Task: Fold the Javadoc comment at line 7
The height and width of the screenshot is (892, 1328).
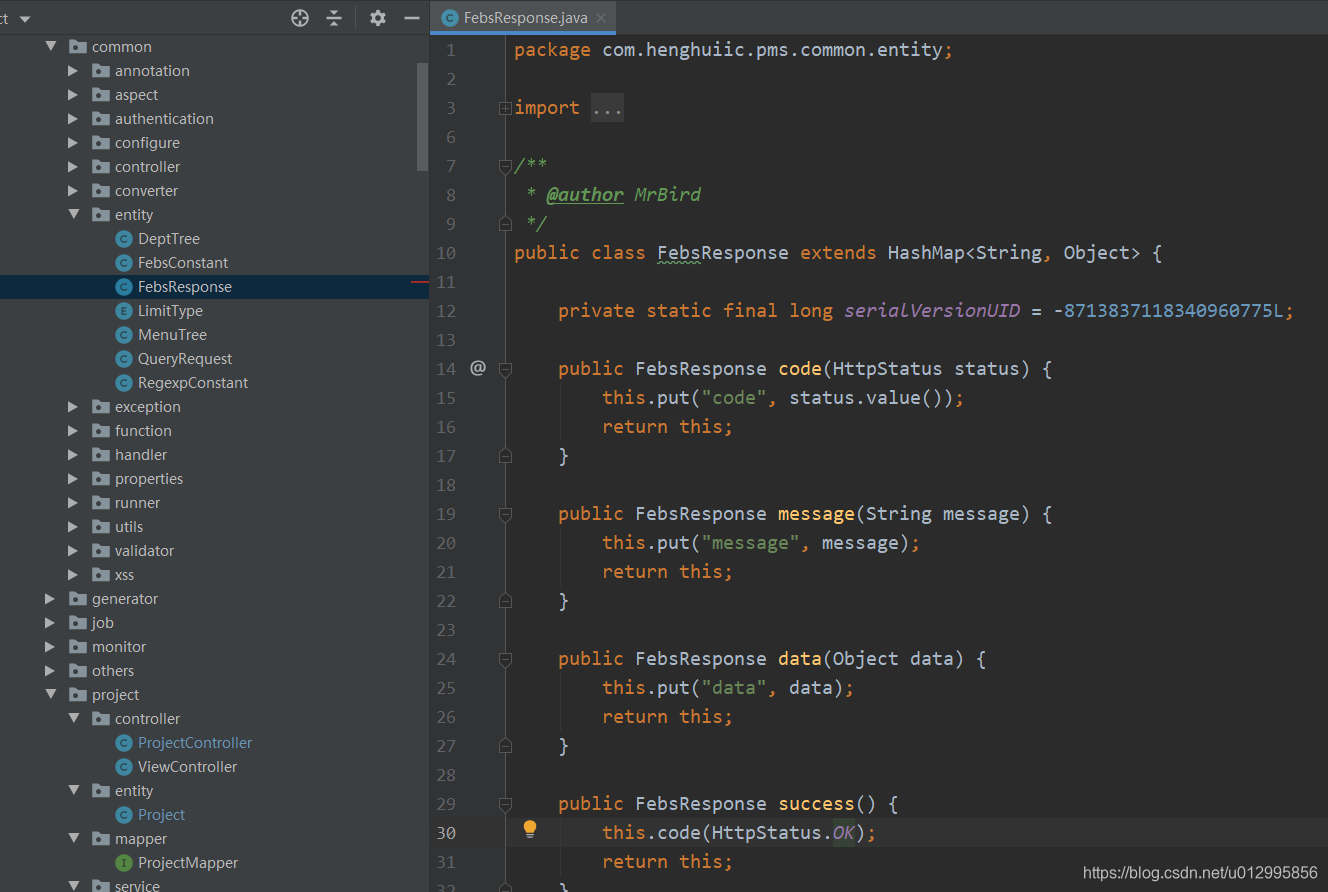Action: click(505, 166)
